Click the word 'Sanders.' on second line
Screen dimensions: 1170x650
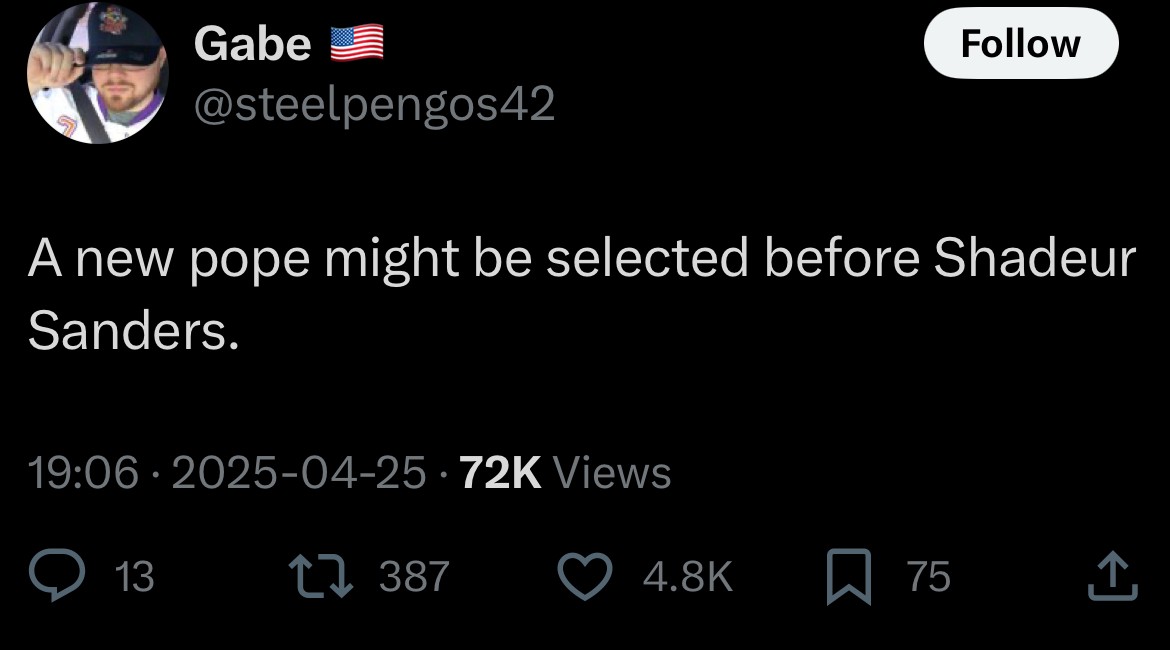(133, 331)
